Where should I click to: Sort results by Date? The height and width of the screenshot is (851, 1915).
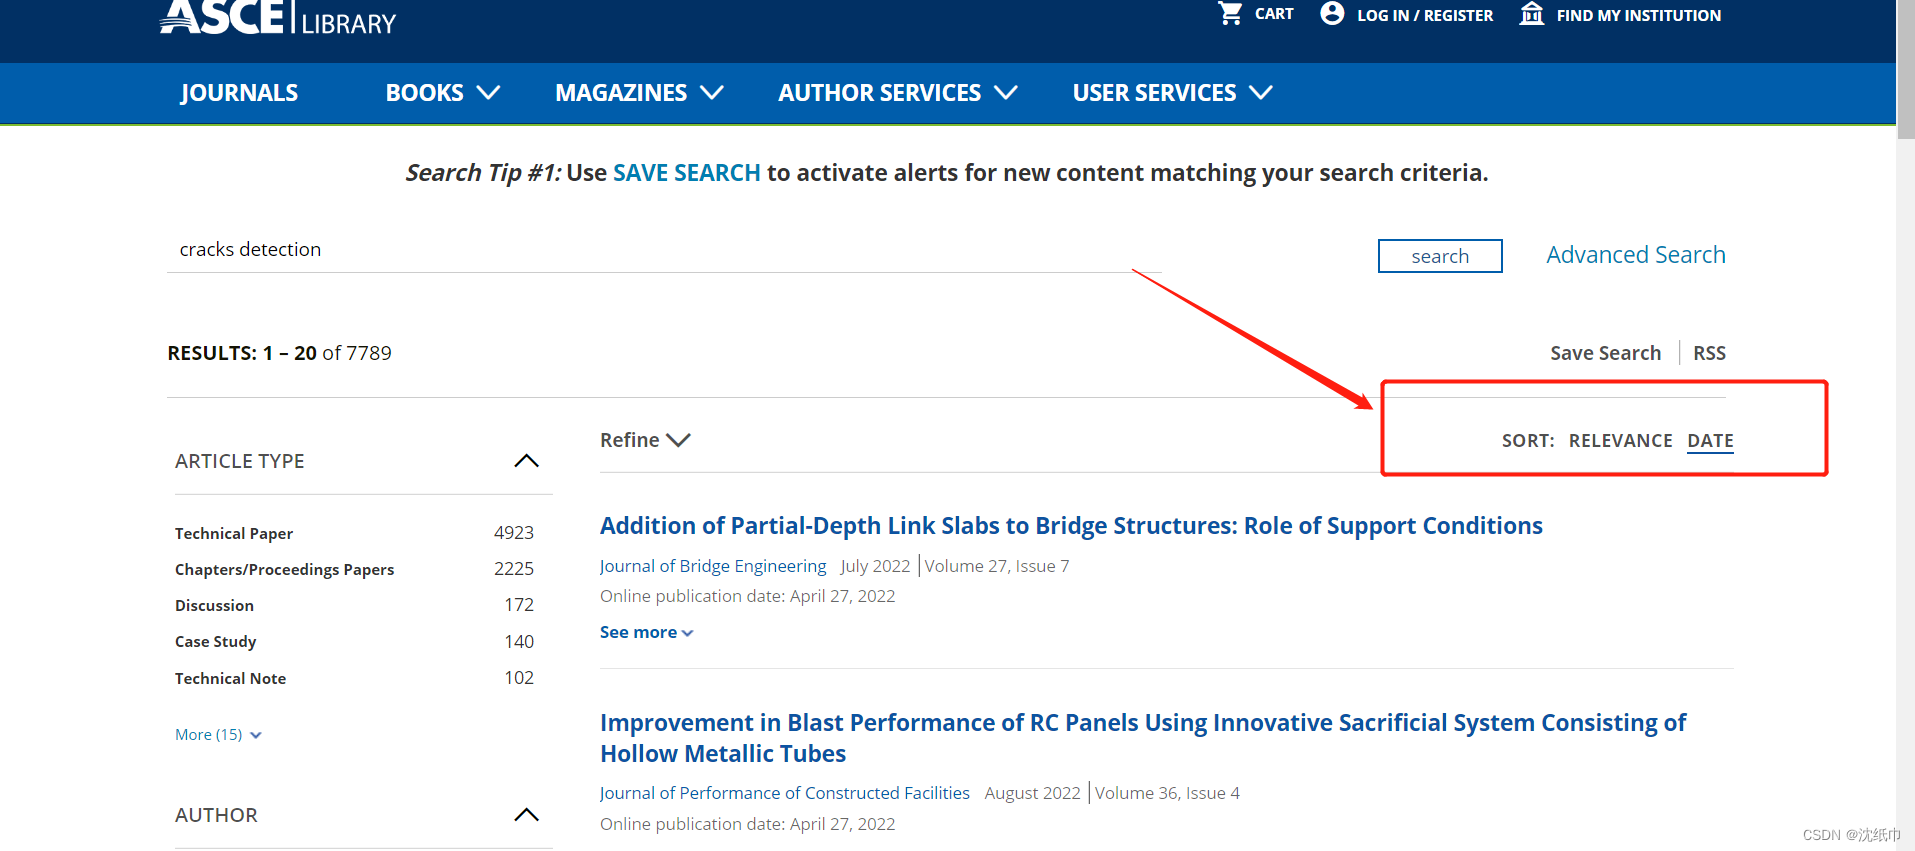[x=1710, y=441]
